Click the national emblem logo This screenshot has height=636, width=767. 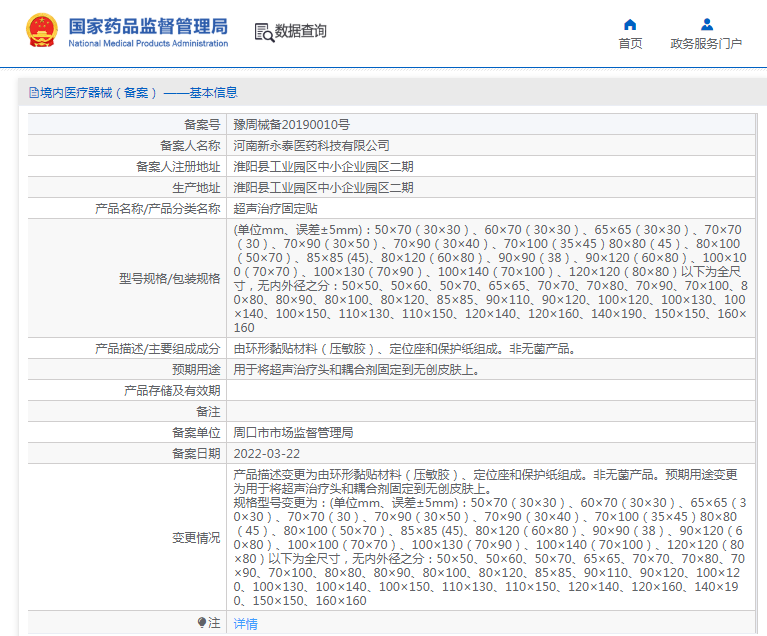point(42,30)
